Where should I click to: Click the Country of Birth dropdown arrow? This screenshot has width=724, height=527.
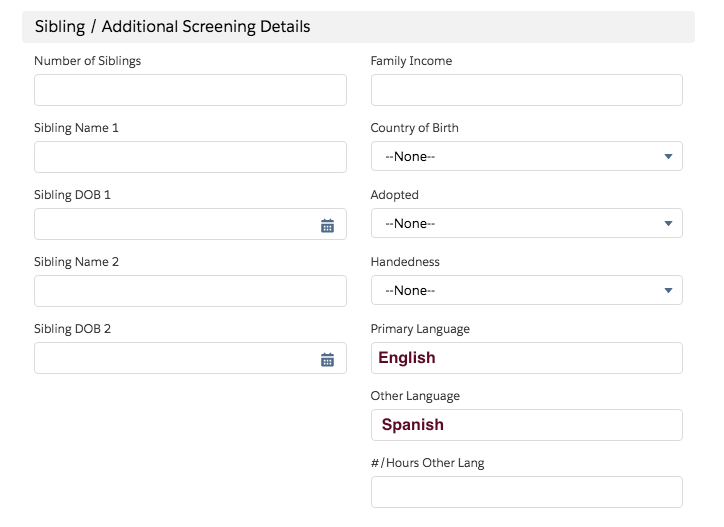click(x=668, y=157)
